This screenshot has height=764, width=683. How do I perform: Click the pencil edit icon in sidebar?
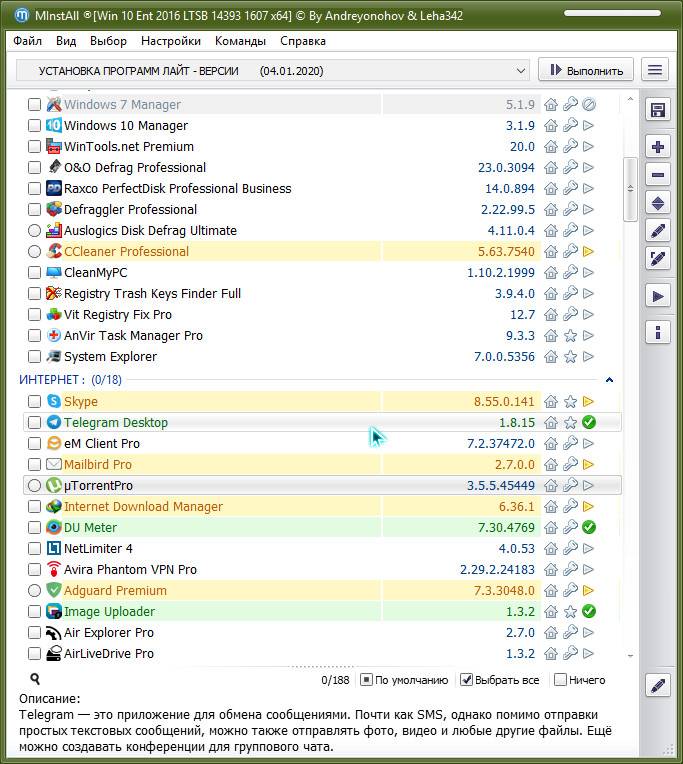658,230
